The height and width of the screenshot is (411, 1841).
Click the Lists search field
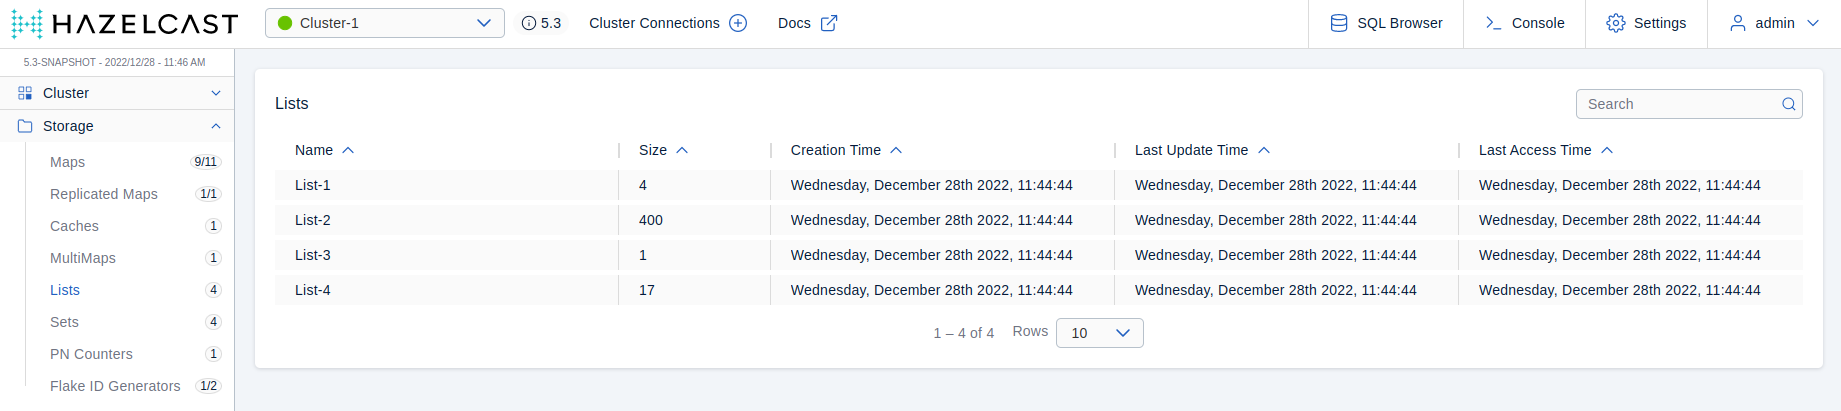click(x=1678, y=104)
